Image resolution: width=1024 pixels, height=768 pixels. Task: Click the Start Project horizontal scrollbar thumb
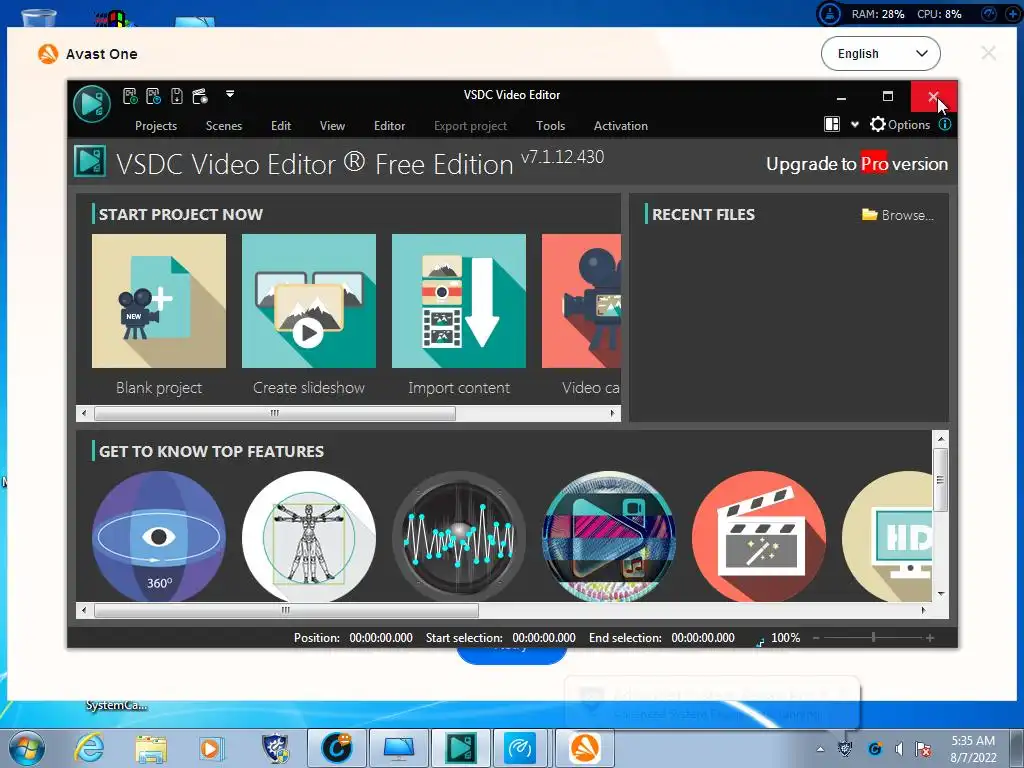274,413
